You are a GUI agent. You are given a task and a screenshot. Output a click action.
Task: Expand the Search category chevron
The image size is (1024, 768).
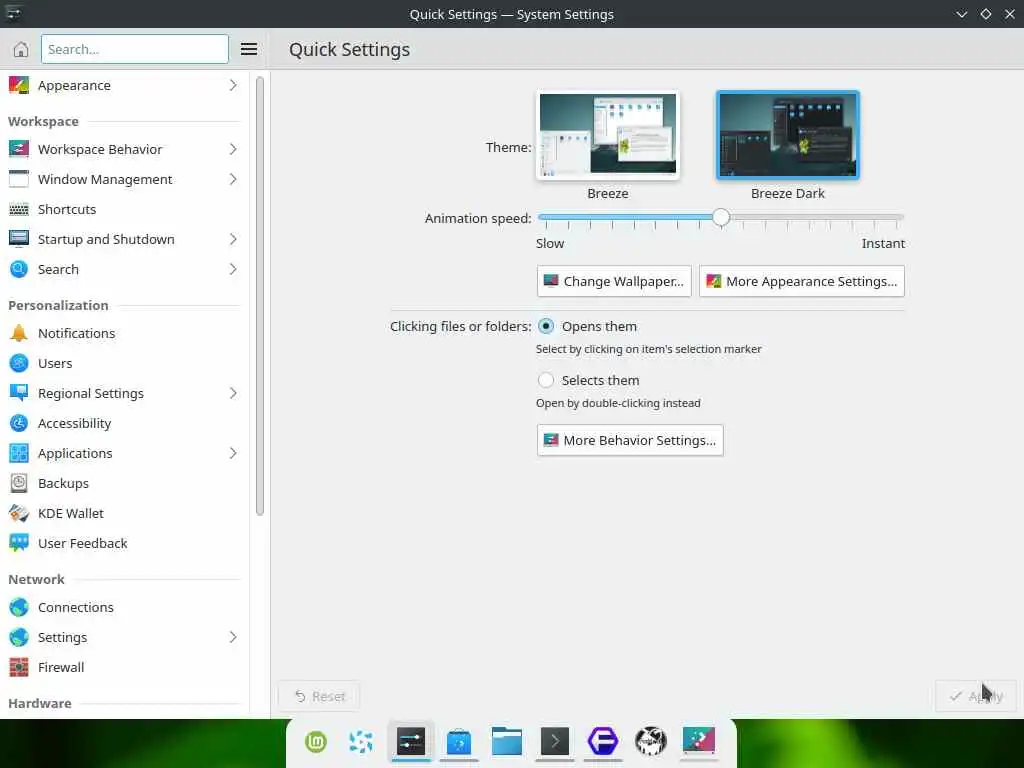233,269
